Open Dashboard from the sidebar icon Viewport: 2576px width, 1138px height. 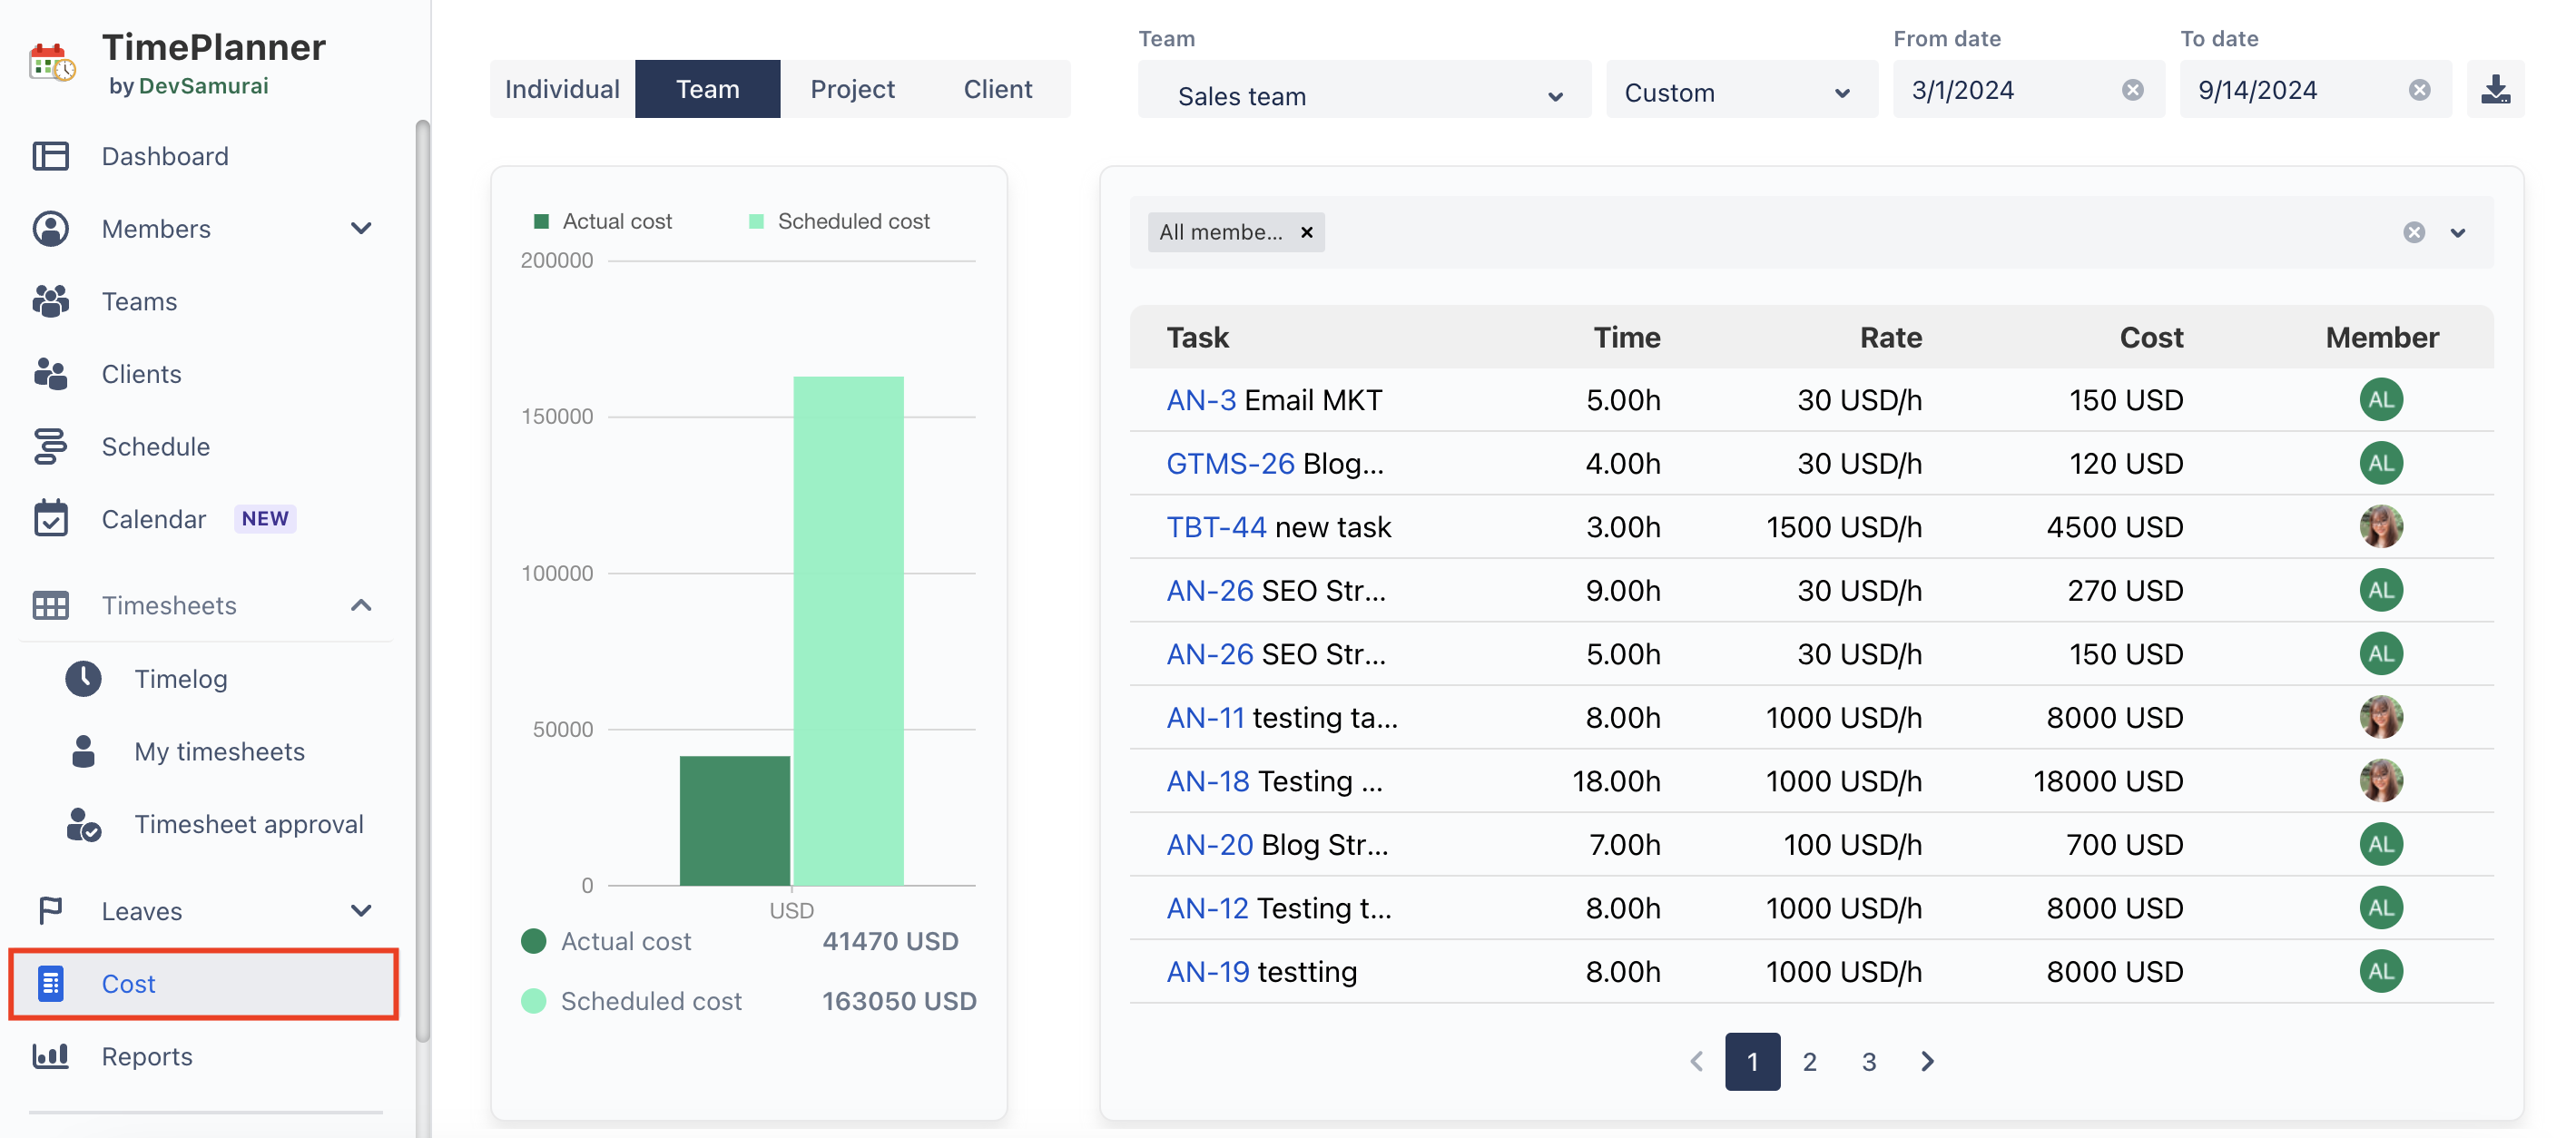click(50, 156)
